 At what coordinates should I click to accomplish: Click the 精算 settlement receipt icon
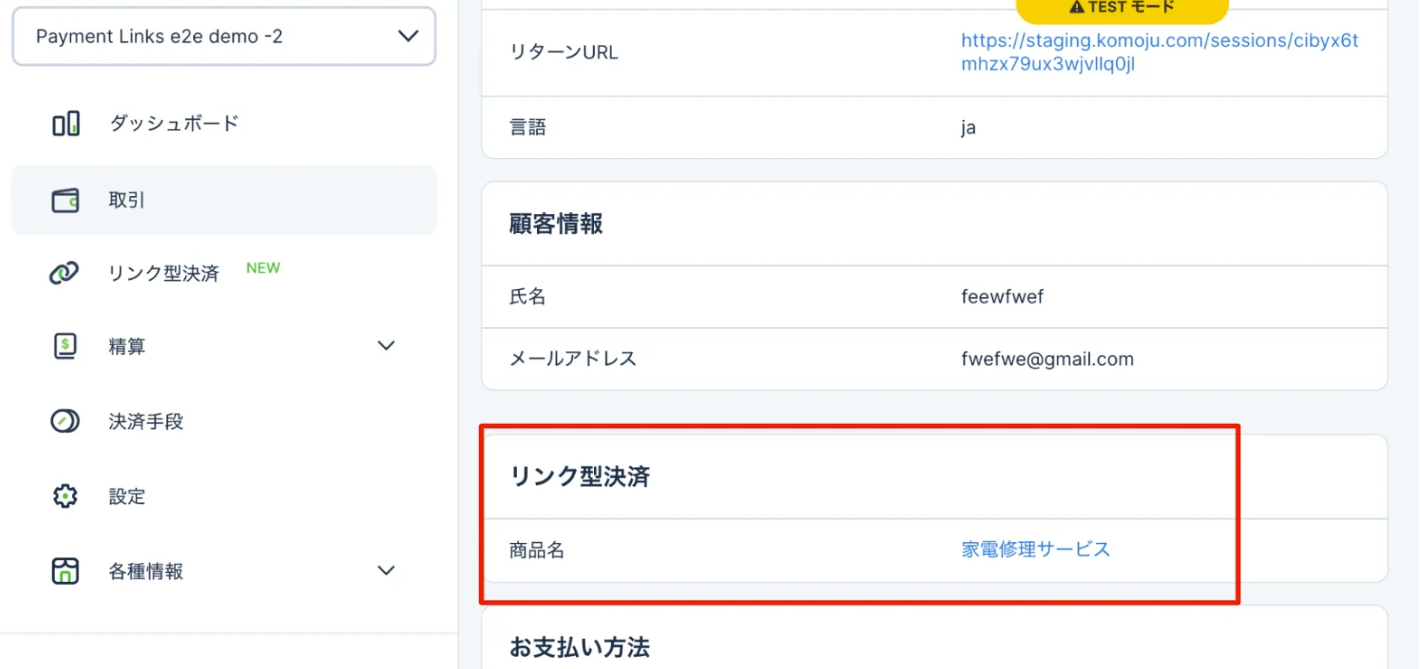coord(65,346)
